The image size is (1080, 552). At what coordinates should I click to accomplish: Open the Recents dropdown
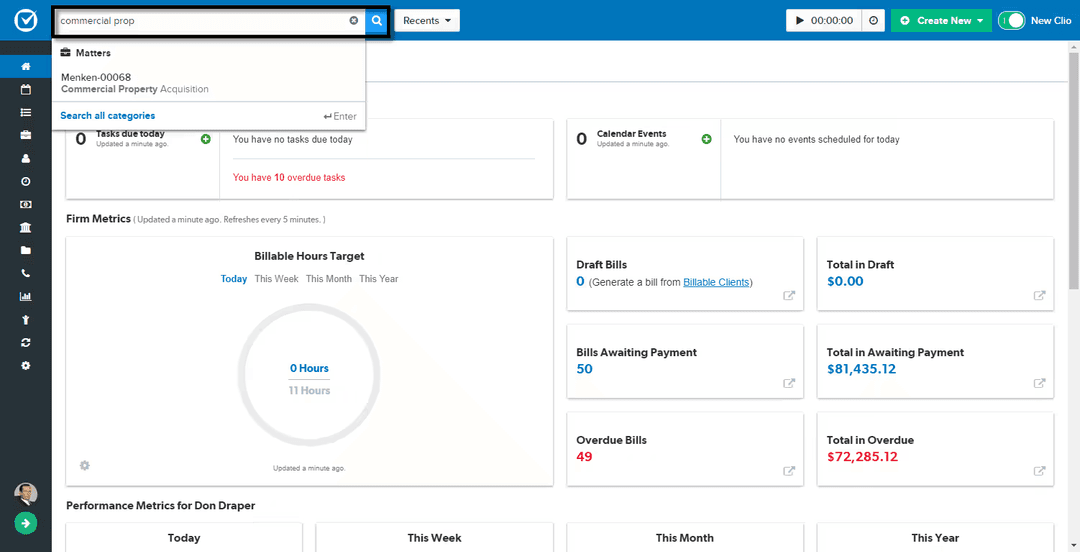coord(427,21)
